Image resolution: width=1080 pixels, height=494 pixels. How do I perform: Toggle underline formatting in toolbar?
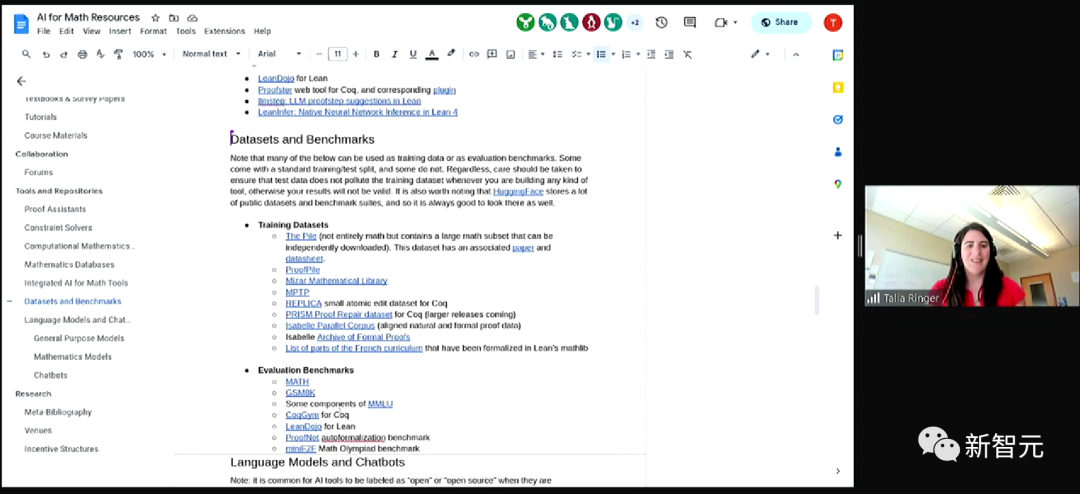tap(413, 54)
